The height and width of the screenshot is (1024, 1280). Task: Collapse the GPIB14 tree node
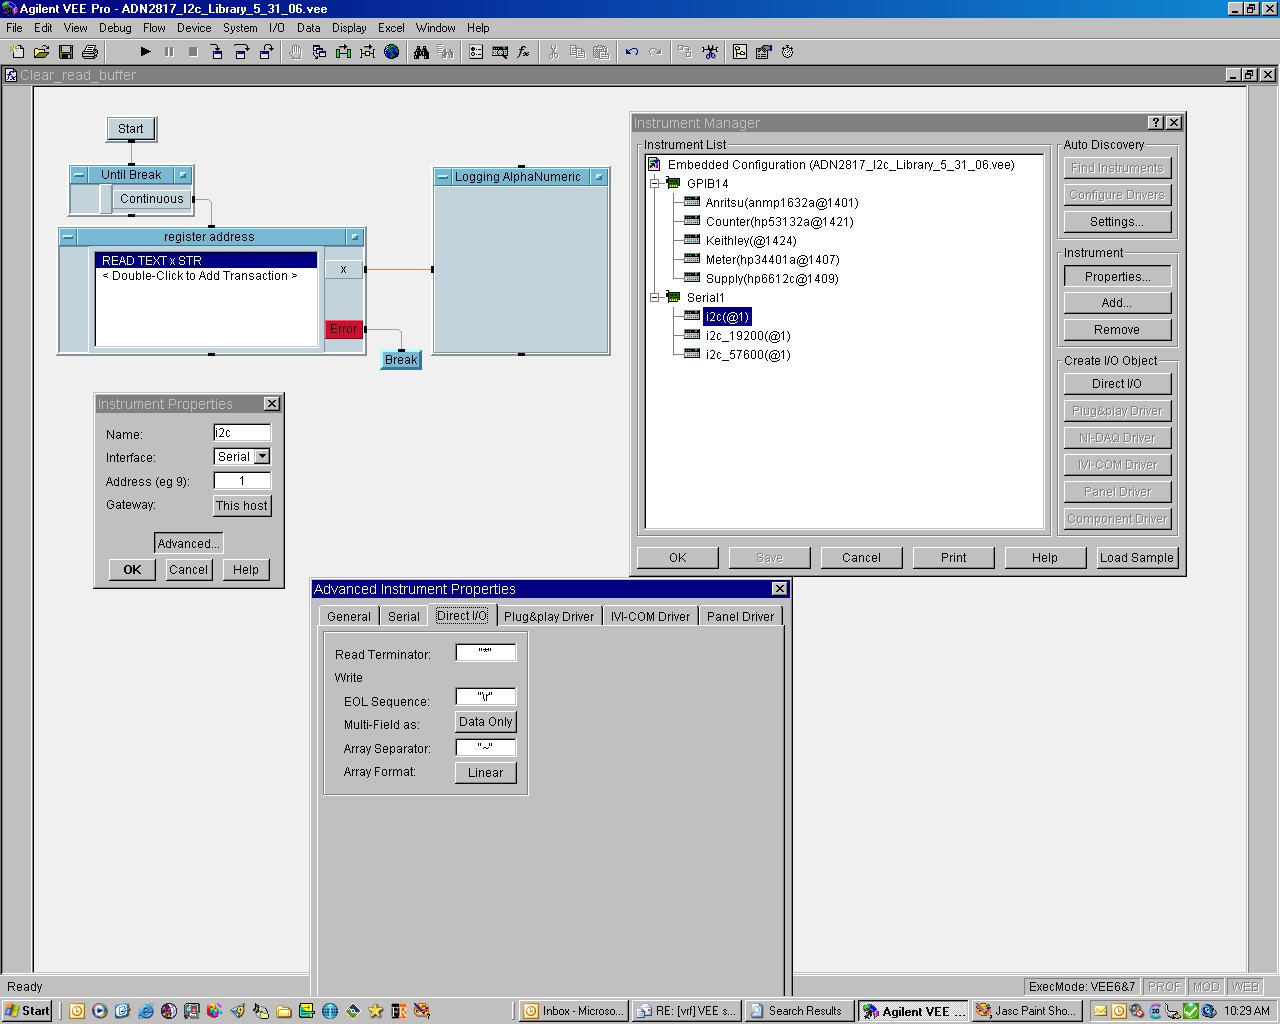point(655,184)
